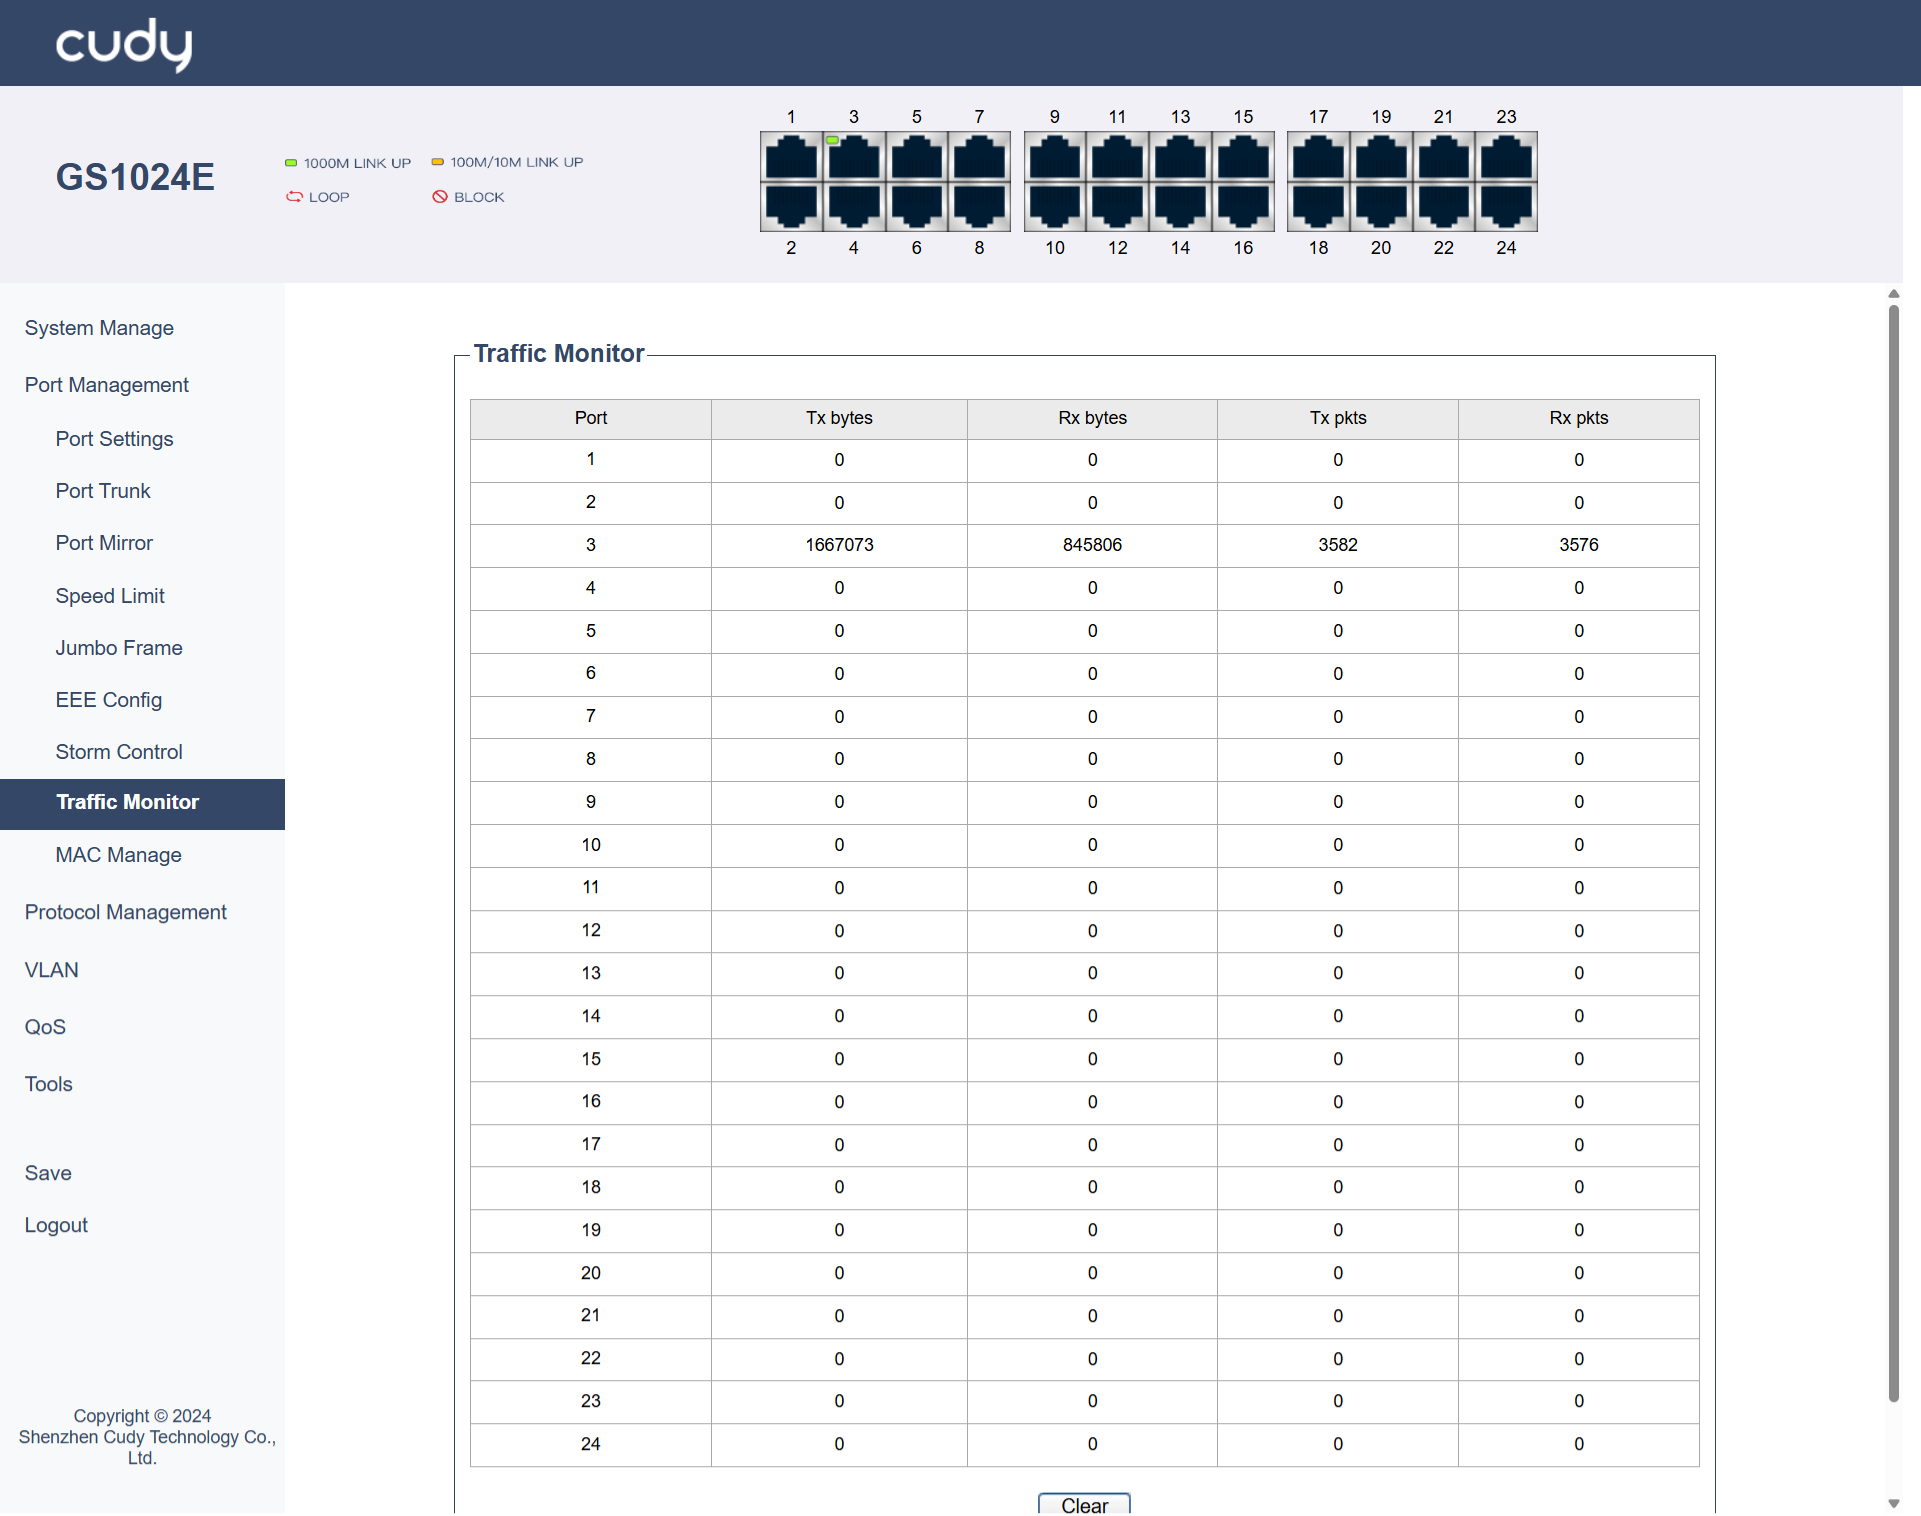Expand the System Manage menu section
The image size is (1921, 1516).
99,328
